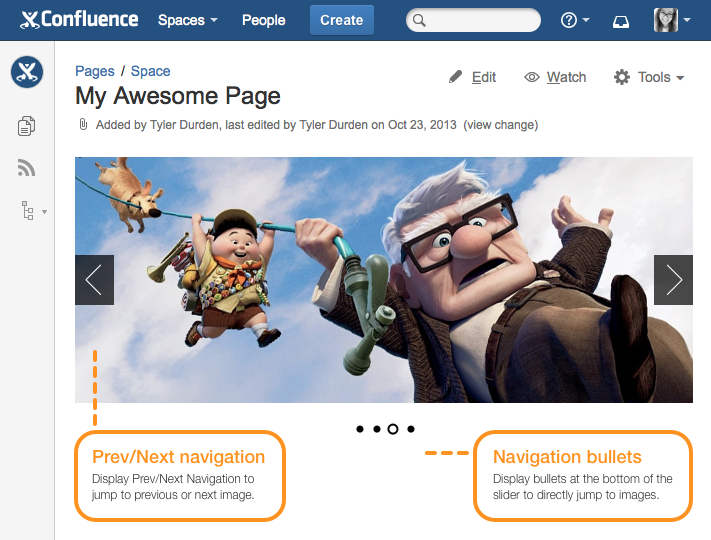This screenshot has width=711, height=540.
Task: Select the third highlighted navigation bullet
Action: [393, 429]
